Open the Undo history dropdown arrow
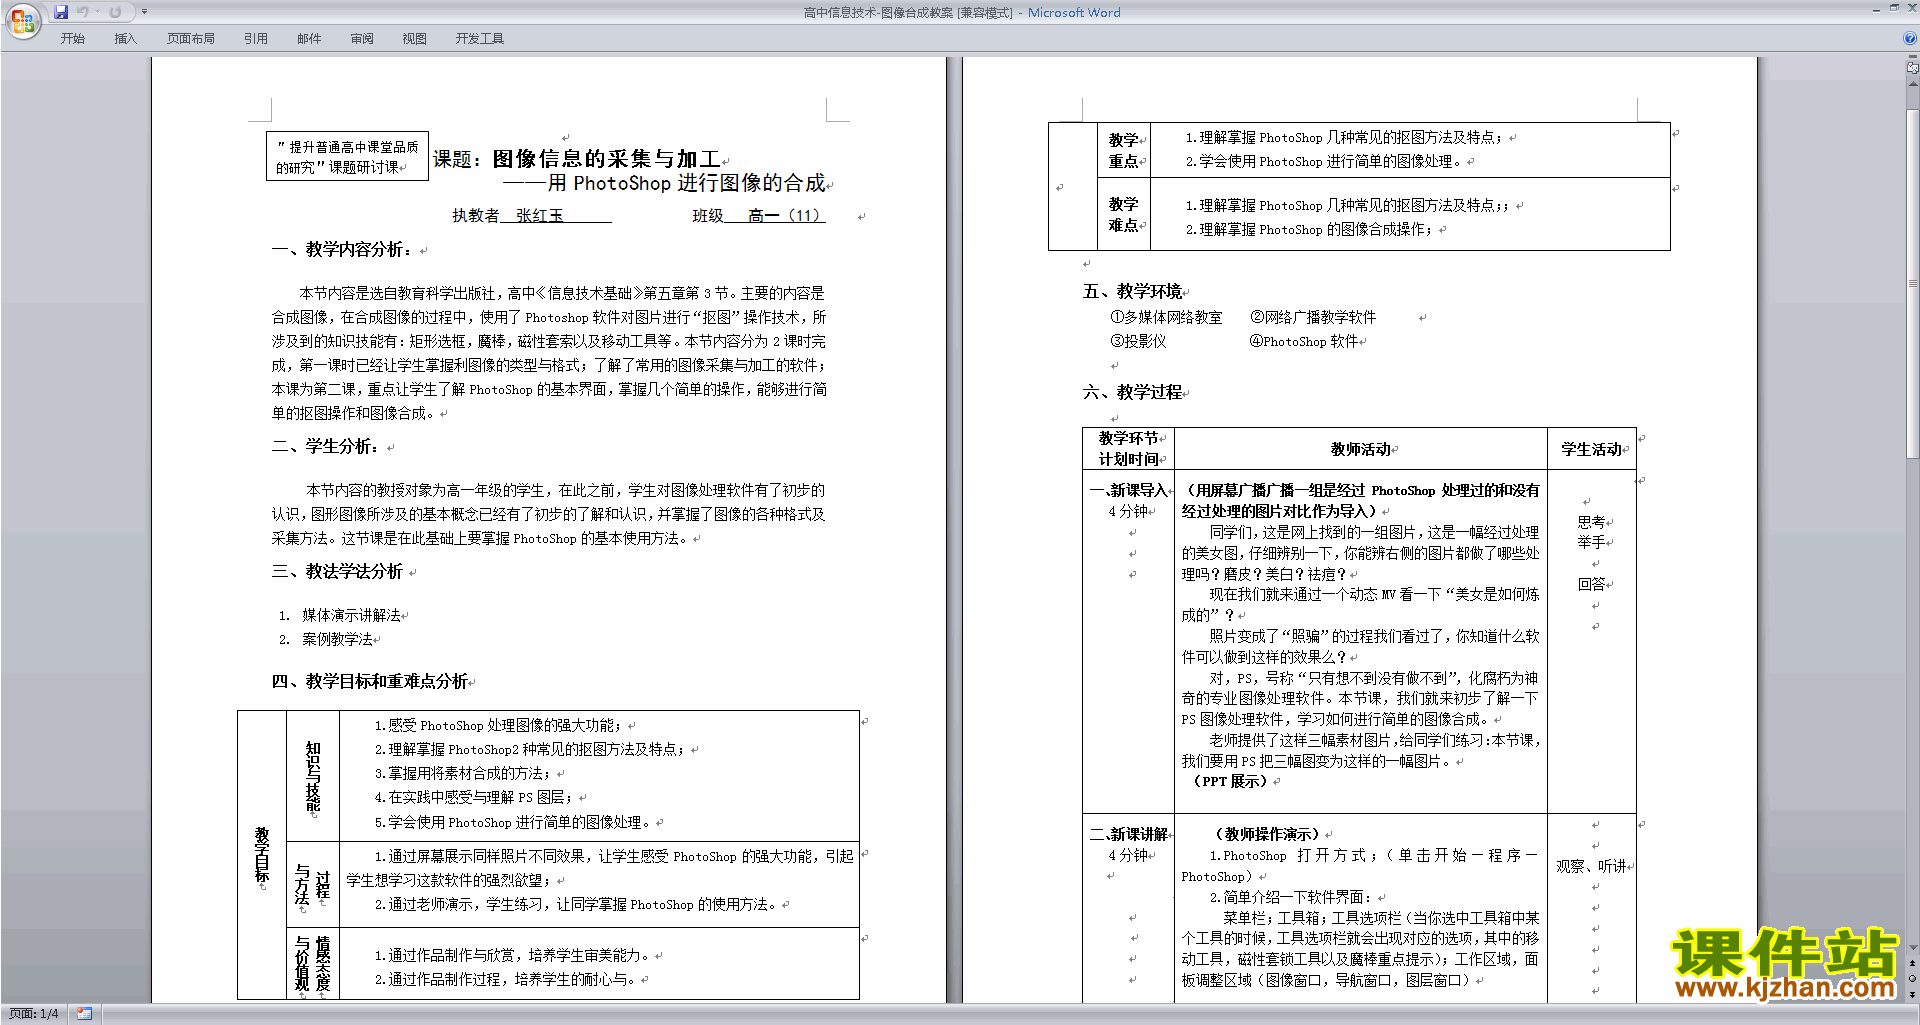1920x1025 pixels. click(x=98, y=12)
